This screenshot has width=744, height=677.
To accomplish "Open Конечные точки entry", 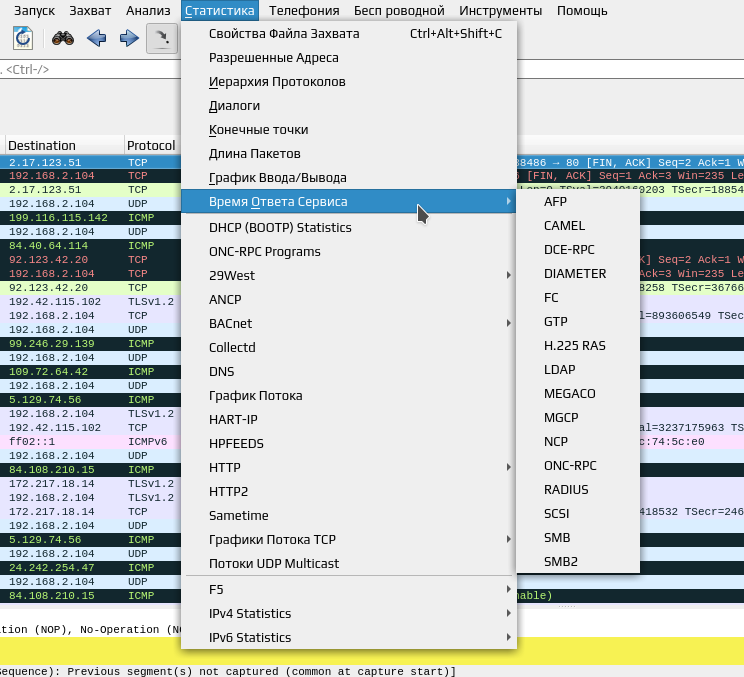I will click(x=349, y=130).
